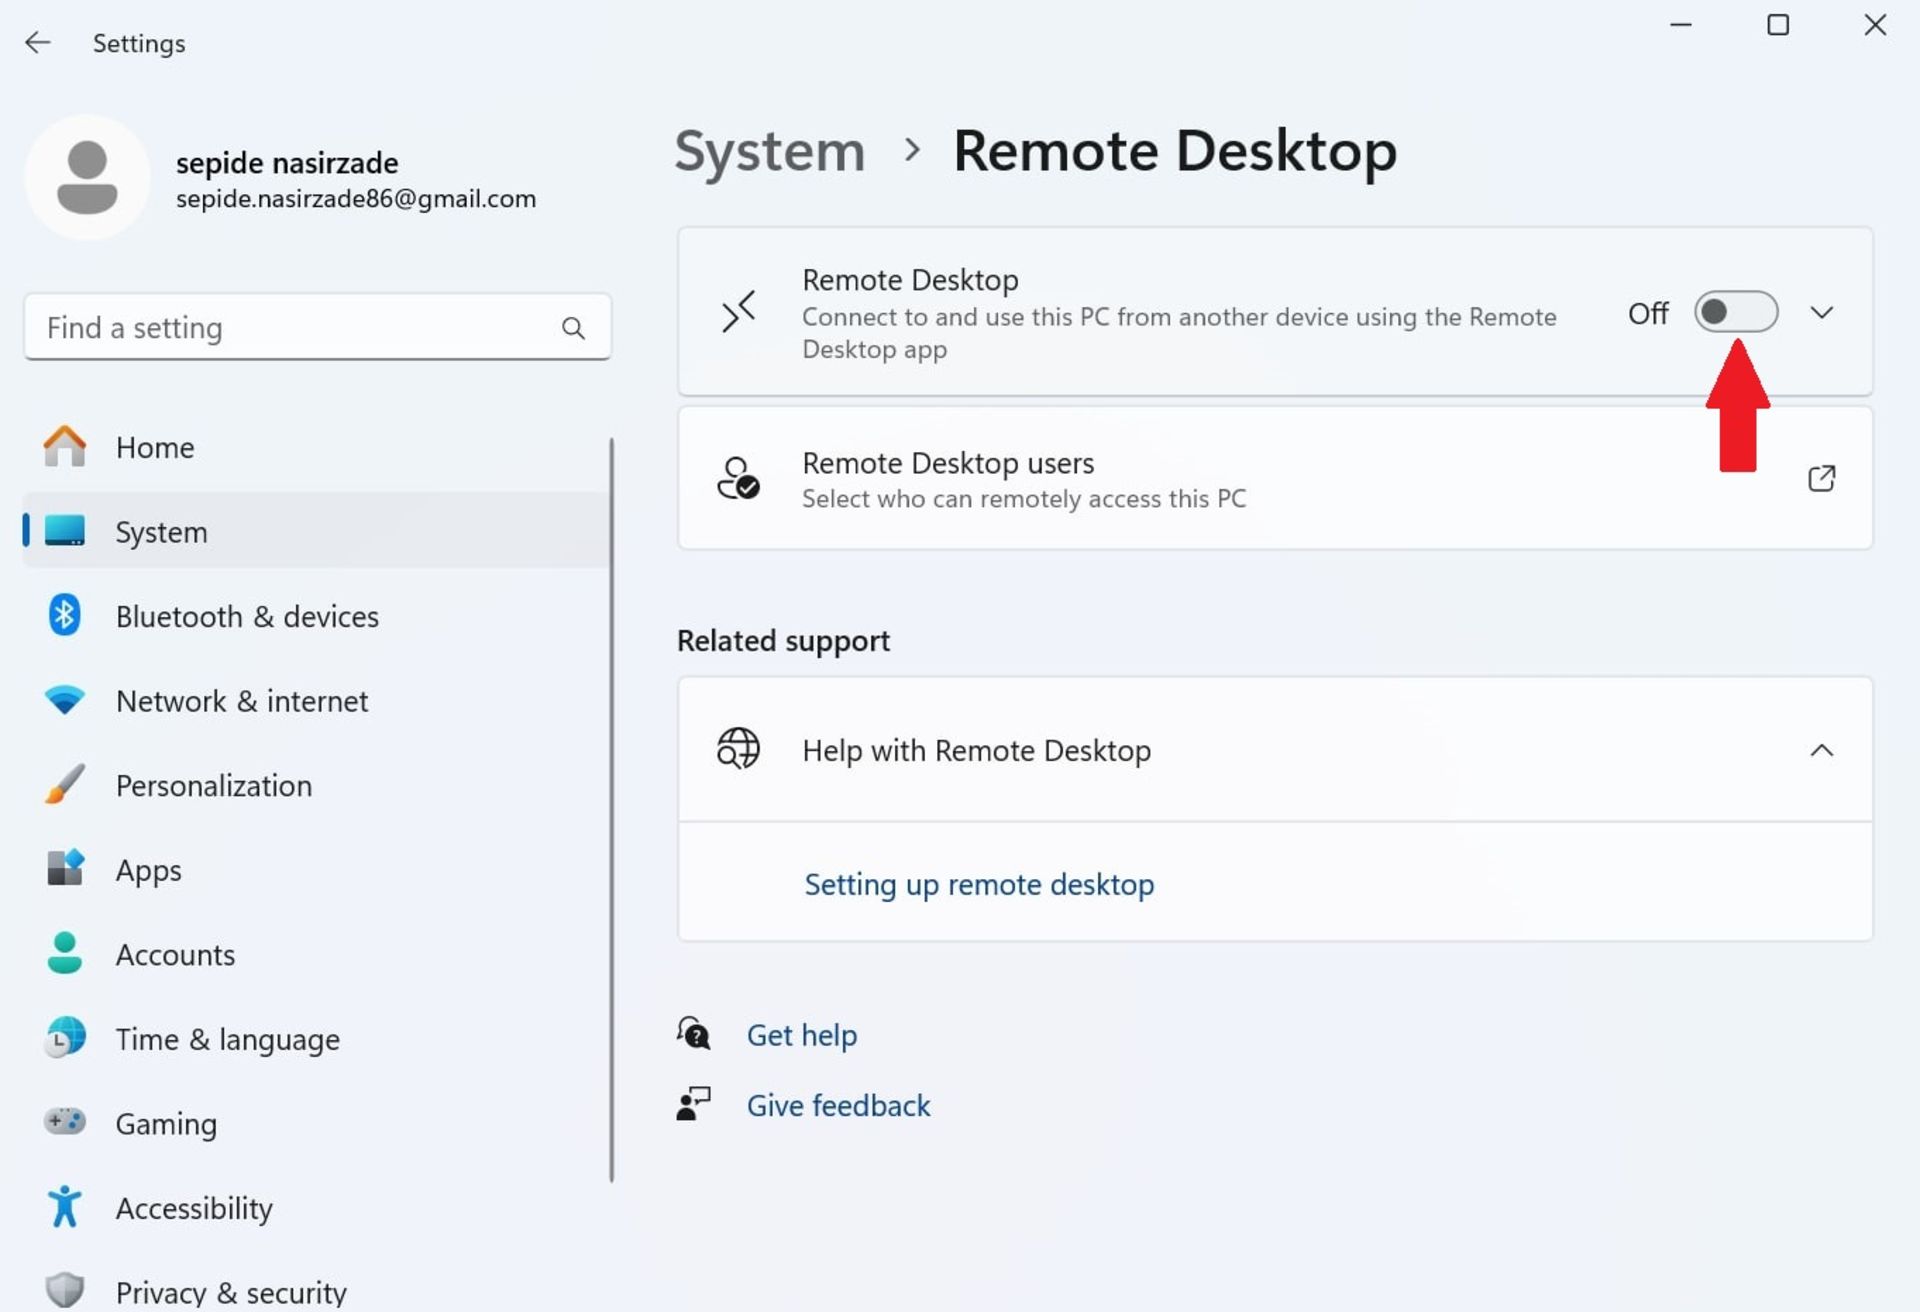Click the Give feedback link
This screenshot has width=1920, height=1312.
(x=838, y=1105)
